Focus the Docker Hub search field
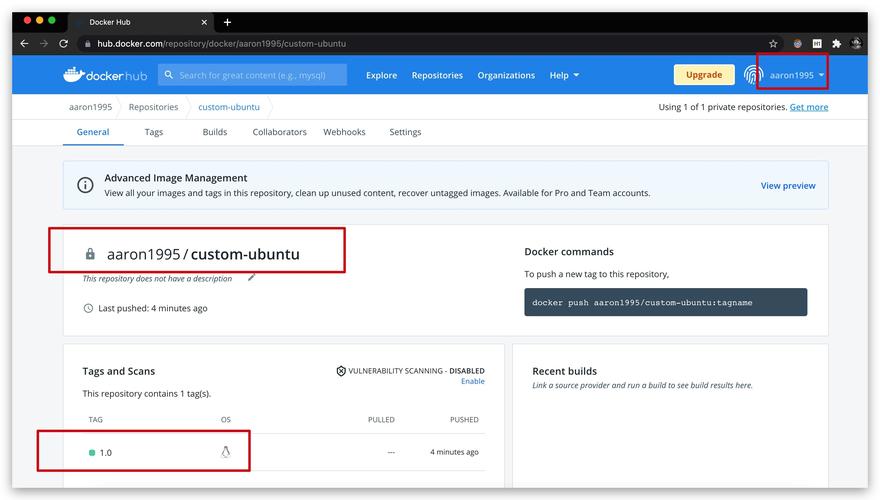This screenshot has height=500, width=880. [253, 75]
